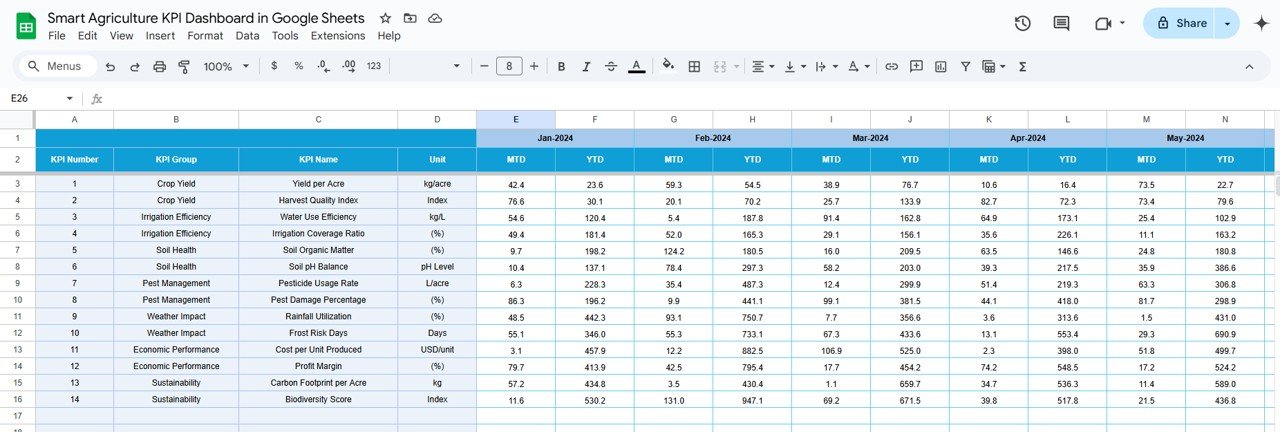Open the horizontal align dropdown
Viewport: 1280px width, 432px height.
(763, 66)
